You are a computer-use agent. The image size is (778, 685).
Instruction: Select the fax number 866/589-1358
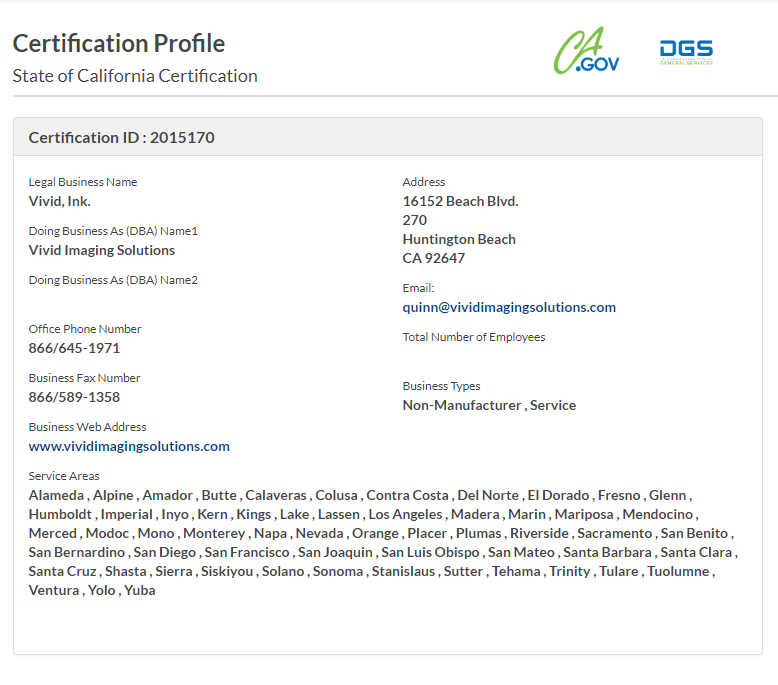[74, 397]
